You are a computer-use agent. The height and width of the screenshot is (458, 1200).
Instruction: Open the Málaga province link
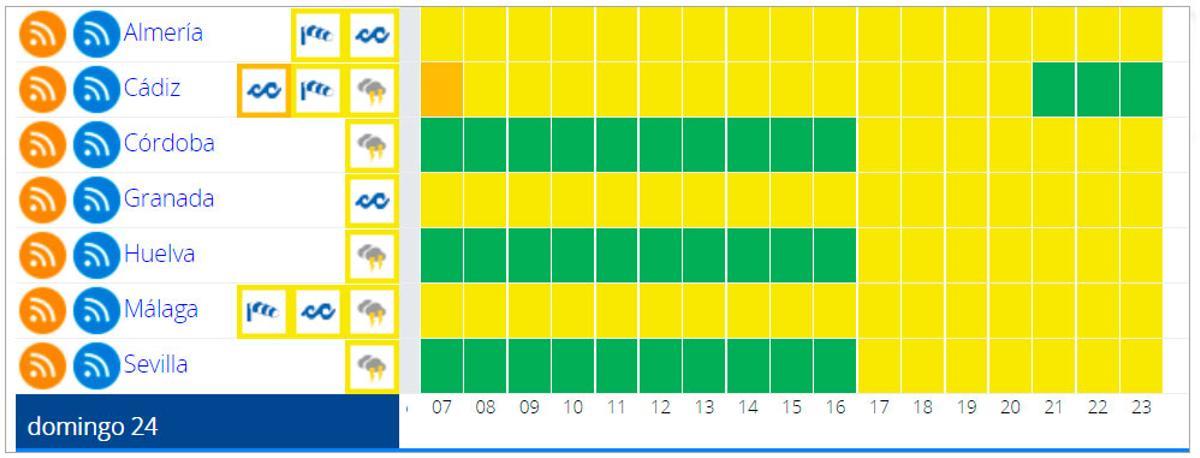pyautogui.click(x=161, y=309)
